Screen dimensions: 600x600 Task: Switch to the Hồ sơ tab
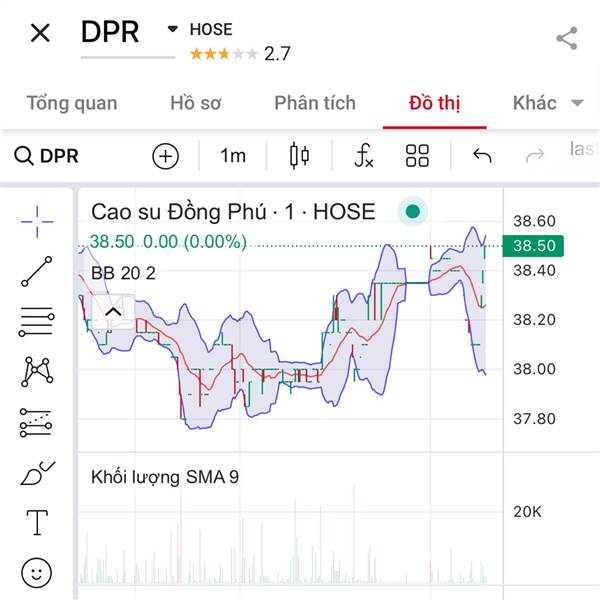tap(196, 103)
